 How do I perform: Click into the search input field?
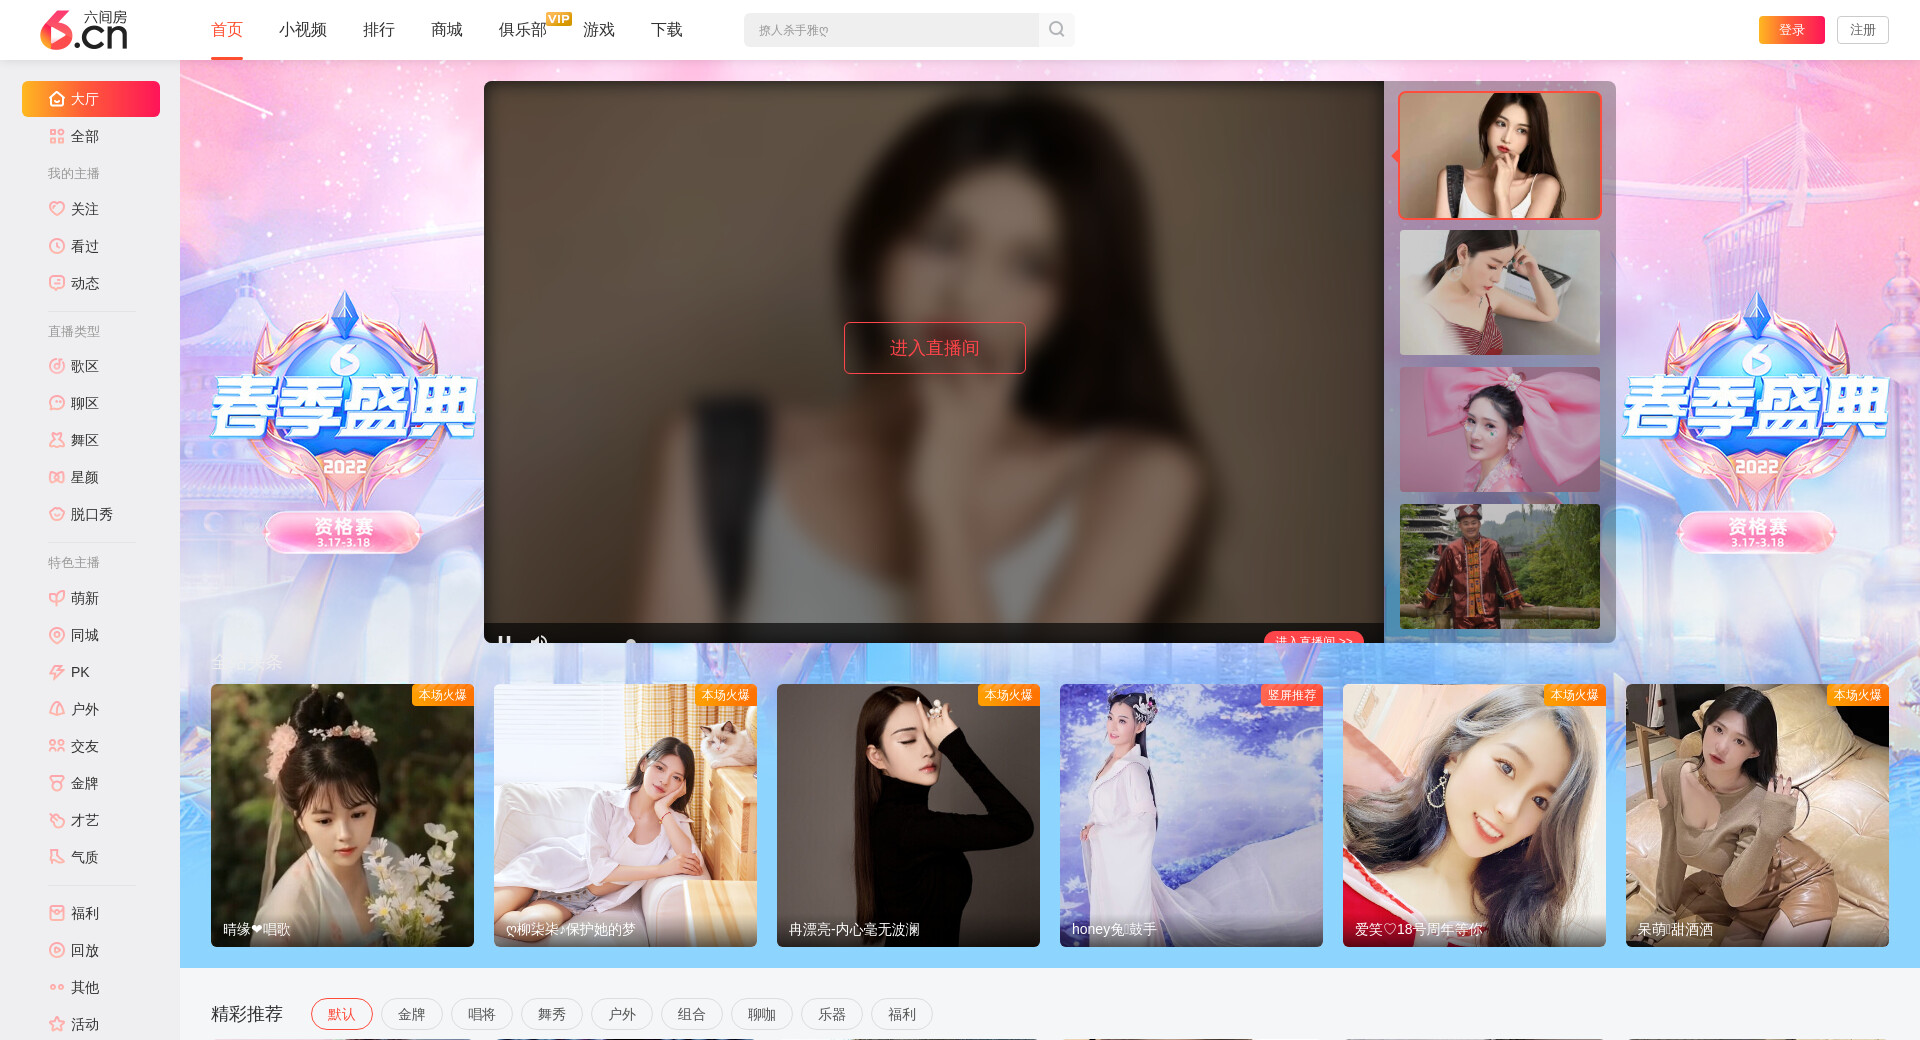[890, 30]
